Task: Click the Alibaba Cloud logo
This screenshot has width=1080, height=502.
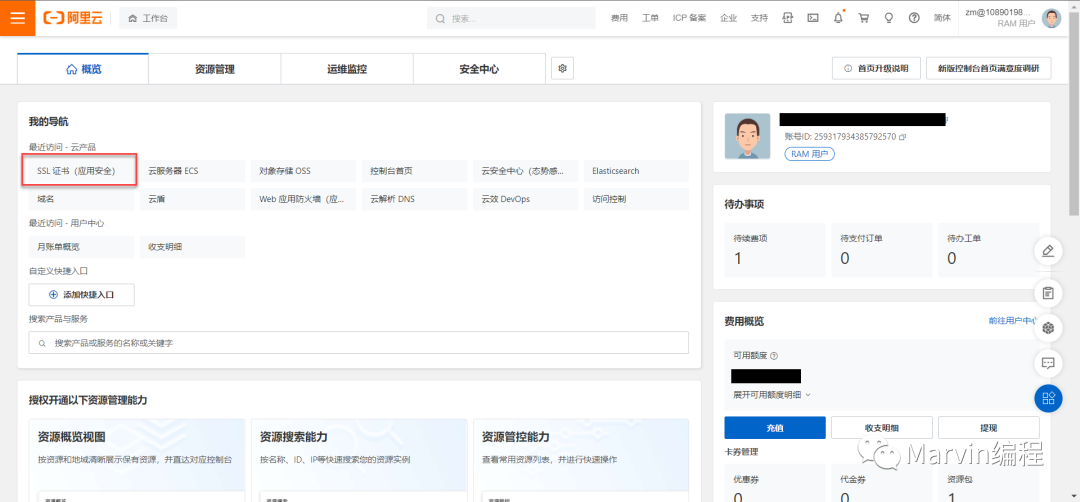Action: (72, 18)
